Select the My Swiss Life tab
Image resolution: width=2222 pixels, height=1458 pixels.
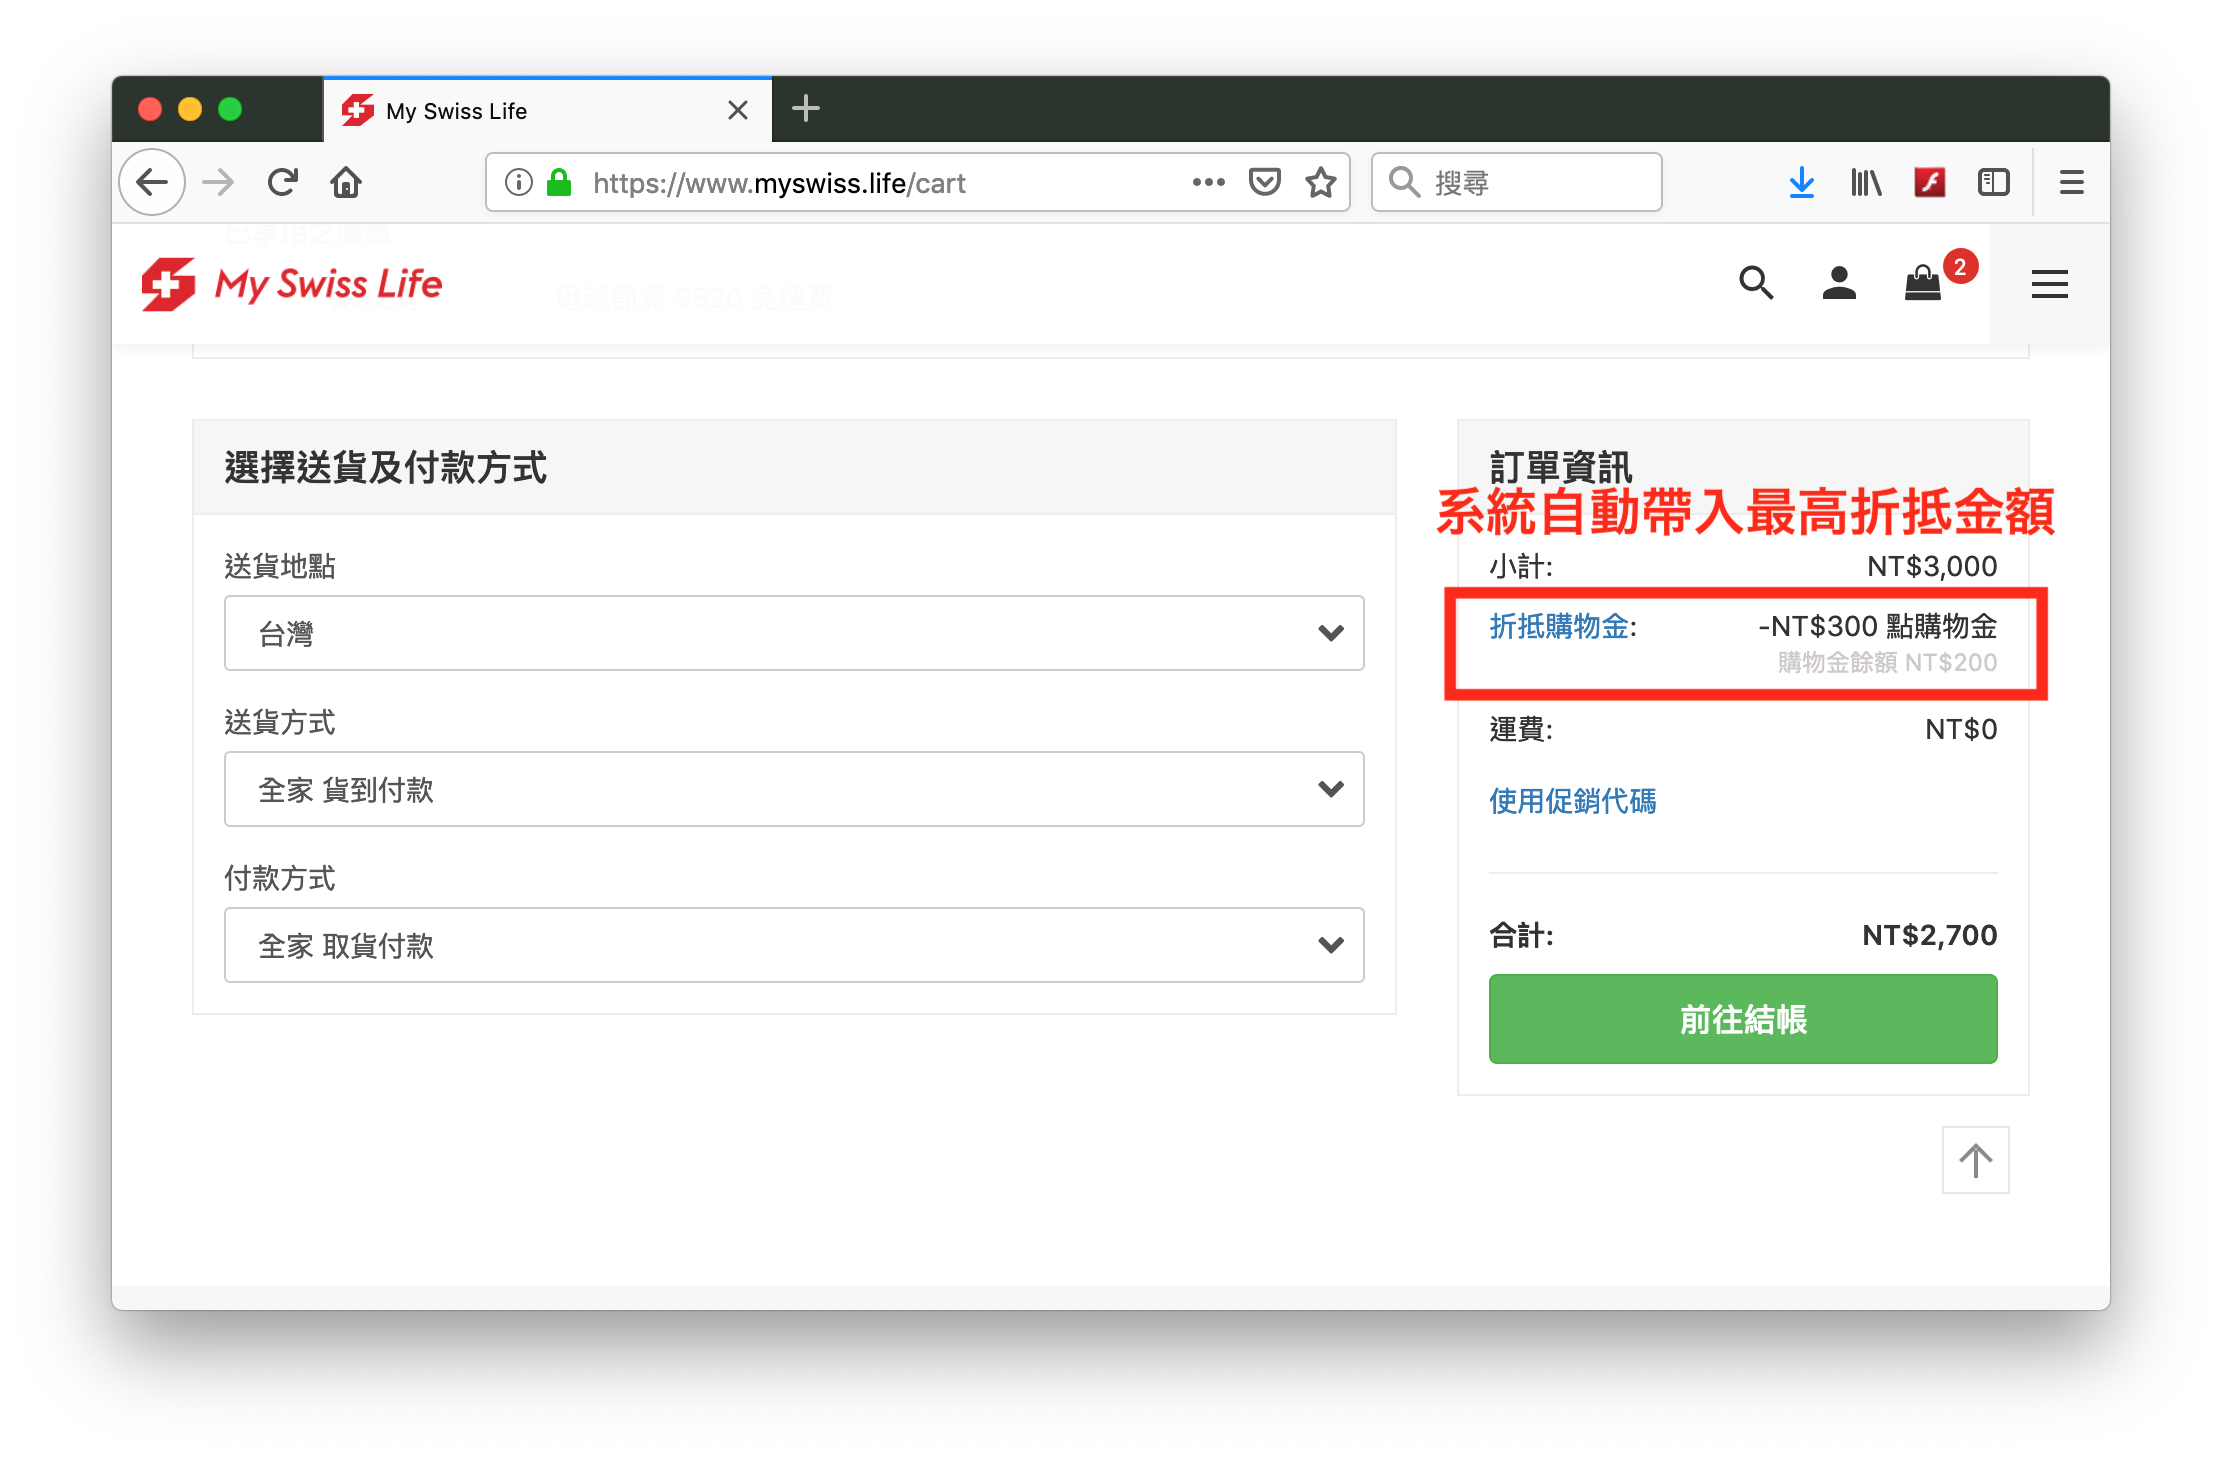[530, 111]
